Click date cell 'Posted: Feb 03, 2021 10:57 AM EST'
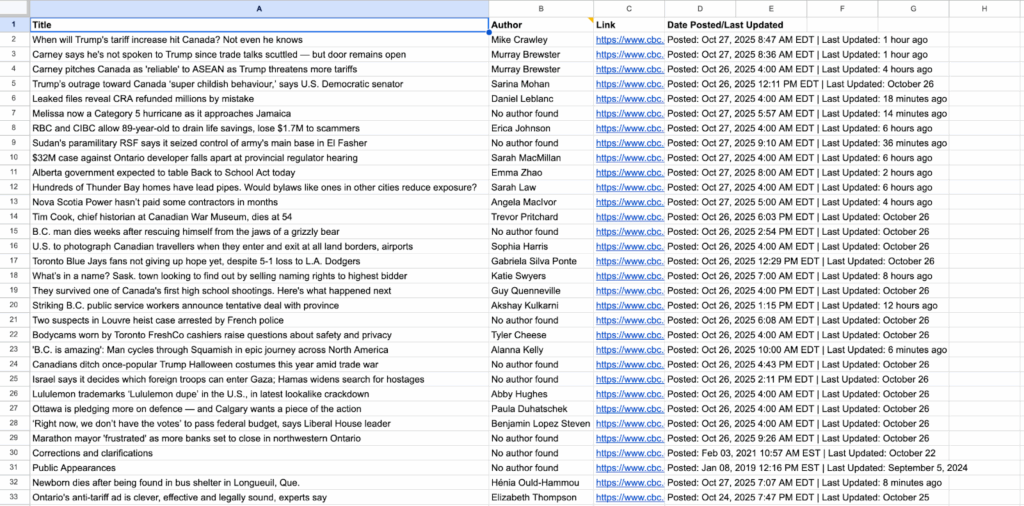Screen dimensions: 1024x506 (x=700, y=453)
